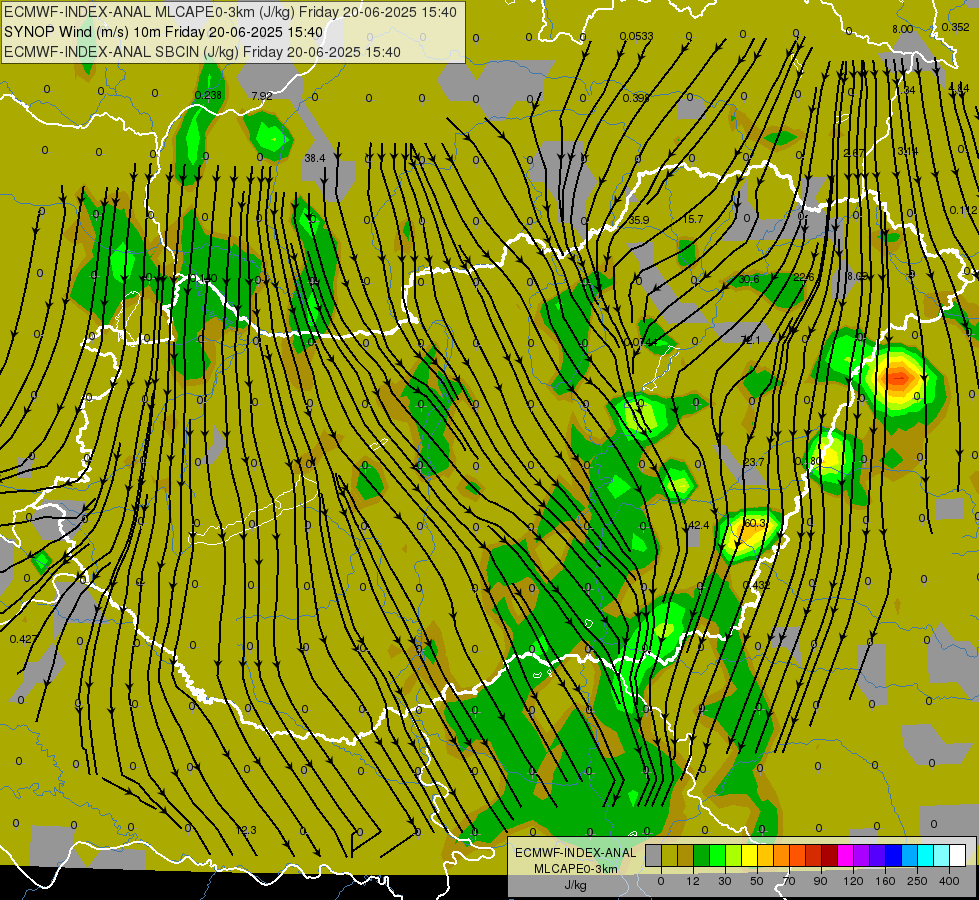Click the map value 42.4
Screen dimensions: 979x900
click(x=698, y=525)
